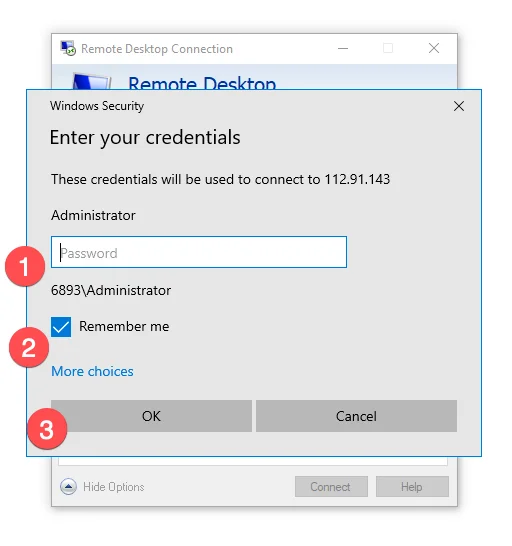Close the Remote Desktop Connection window

pos(434,48)
